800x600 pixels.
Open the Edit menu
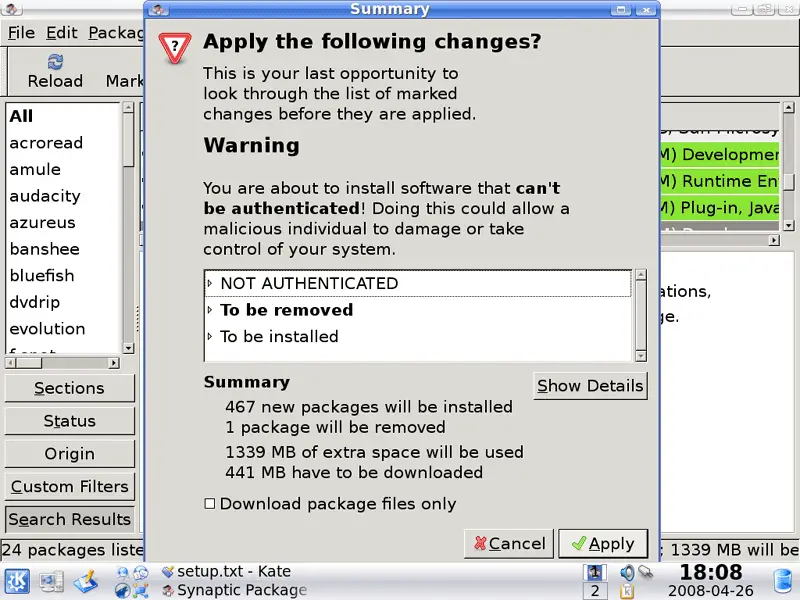click(x=61, y=32)
